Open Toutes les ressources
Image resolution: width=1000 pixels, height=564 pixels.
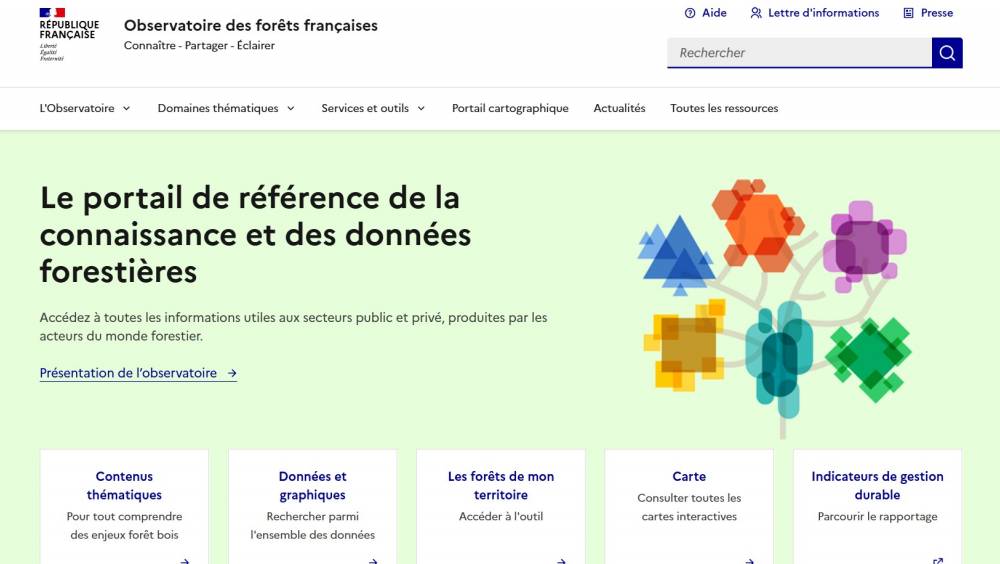724,108
